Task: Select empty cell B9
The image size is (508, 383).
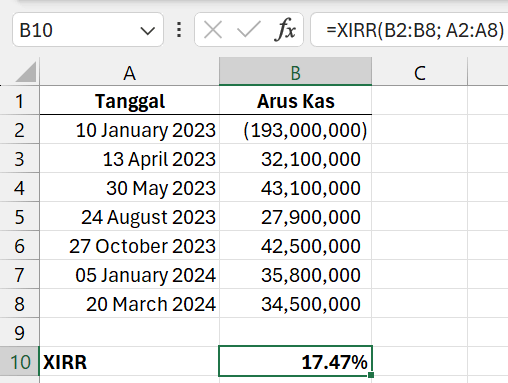Action: tap(295, 332)
